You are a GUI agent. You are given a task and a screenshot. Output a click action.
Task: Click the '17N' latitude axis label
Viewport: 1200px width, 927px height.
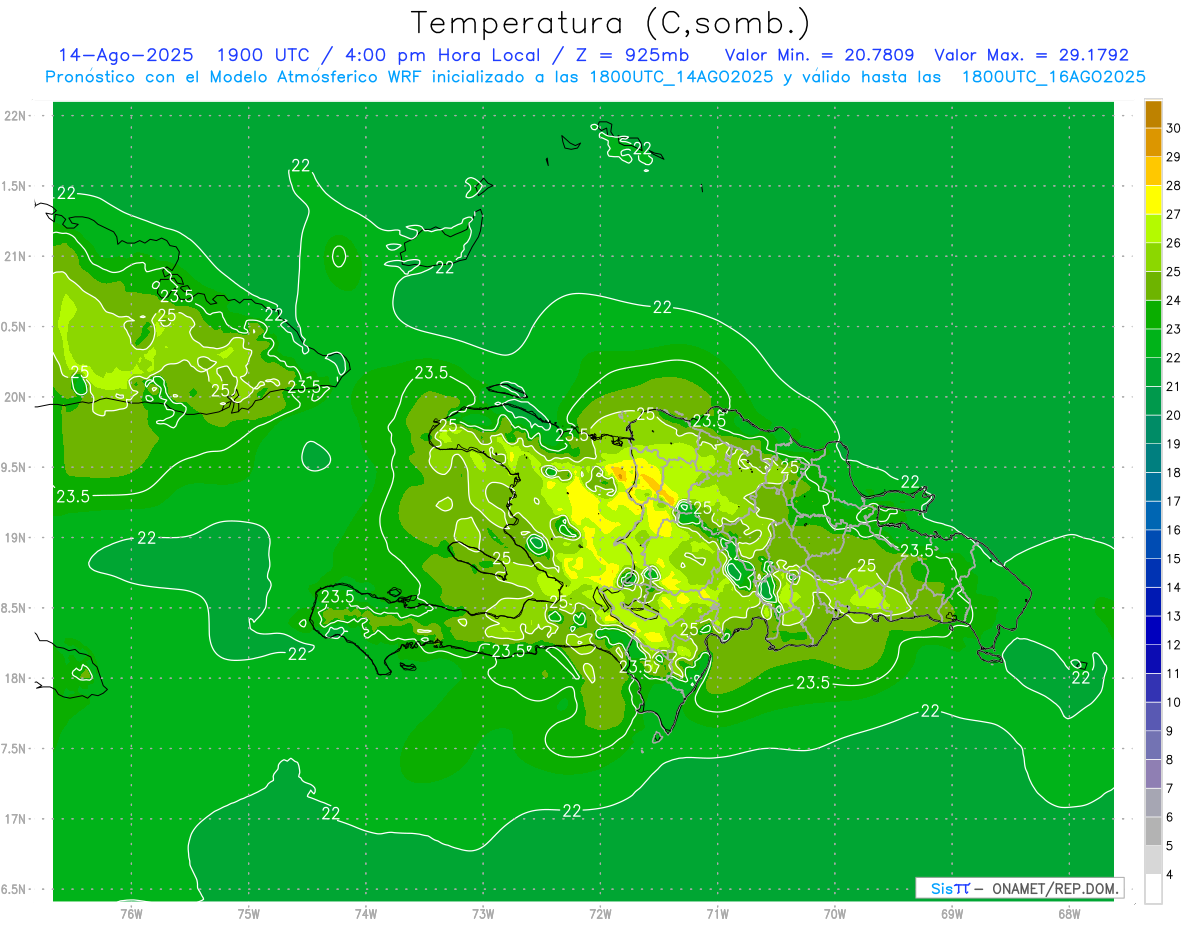click(16, 819)
